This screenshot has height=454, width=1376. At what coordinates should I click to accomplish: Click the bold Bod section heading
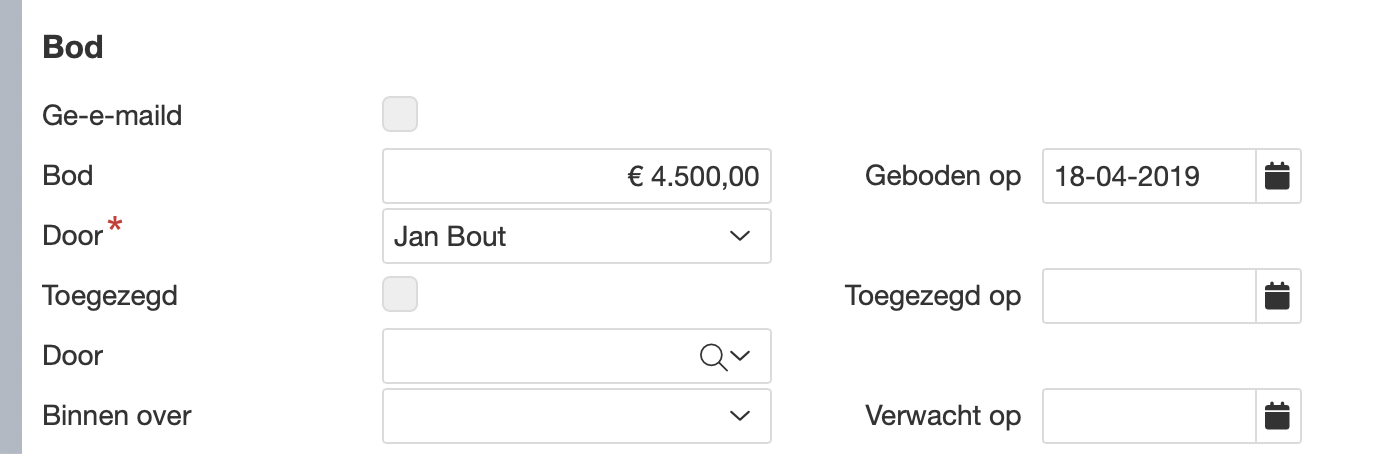(73, 47)
